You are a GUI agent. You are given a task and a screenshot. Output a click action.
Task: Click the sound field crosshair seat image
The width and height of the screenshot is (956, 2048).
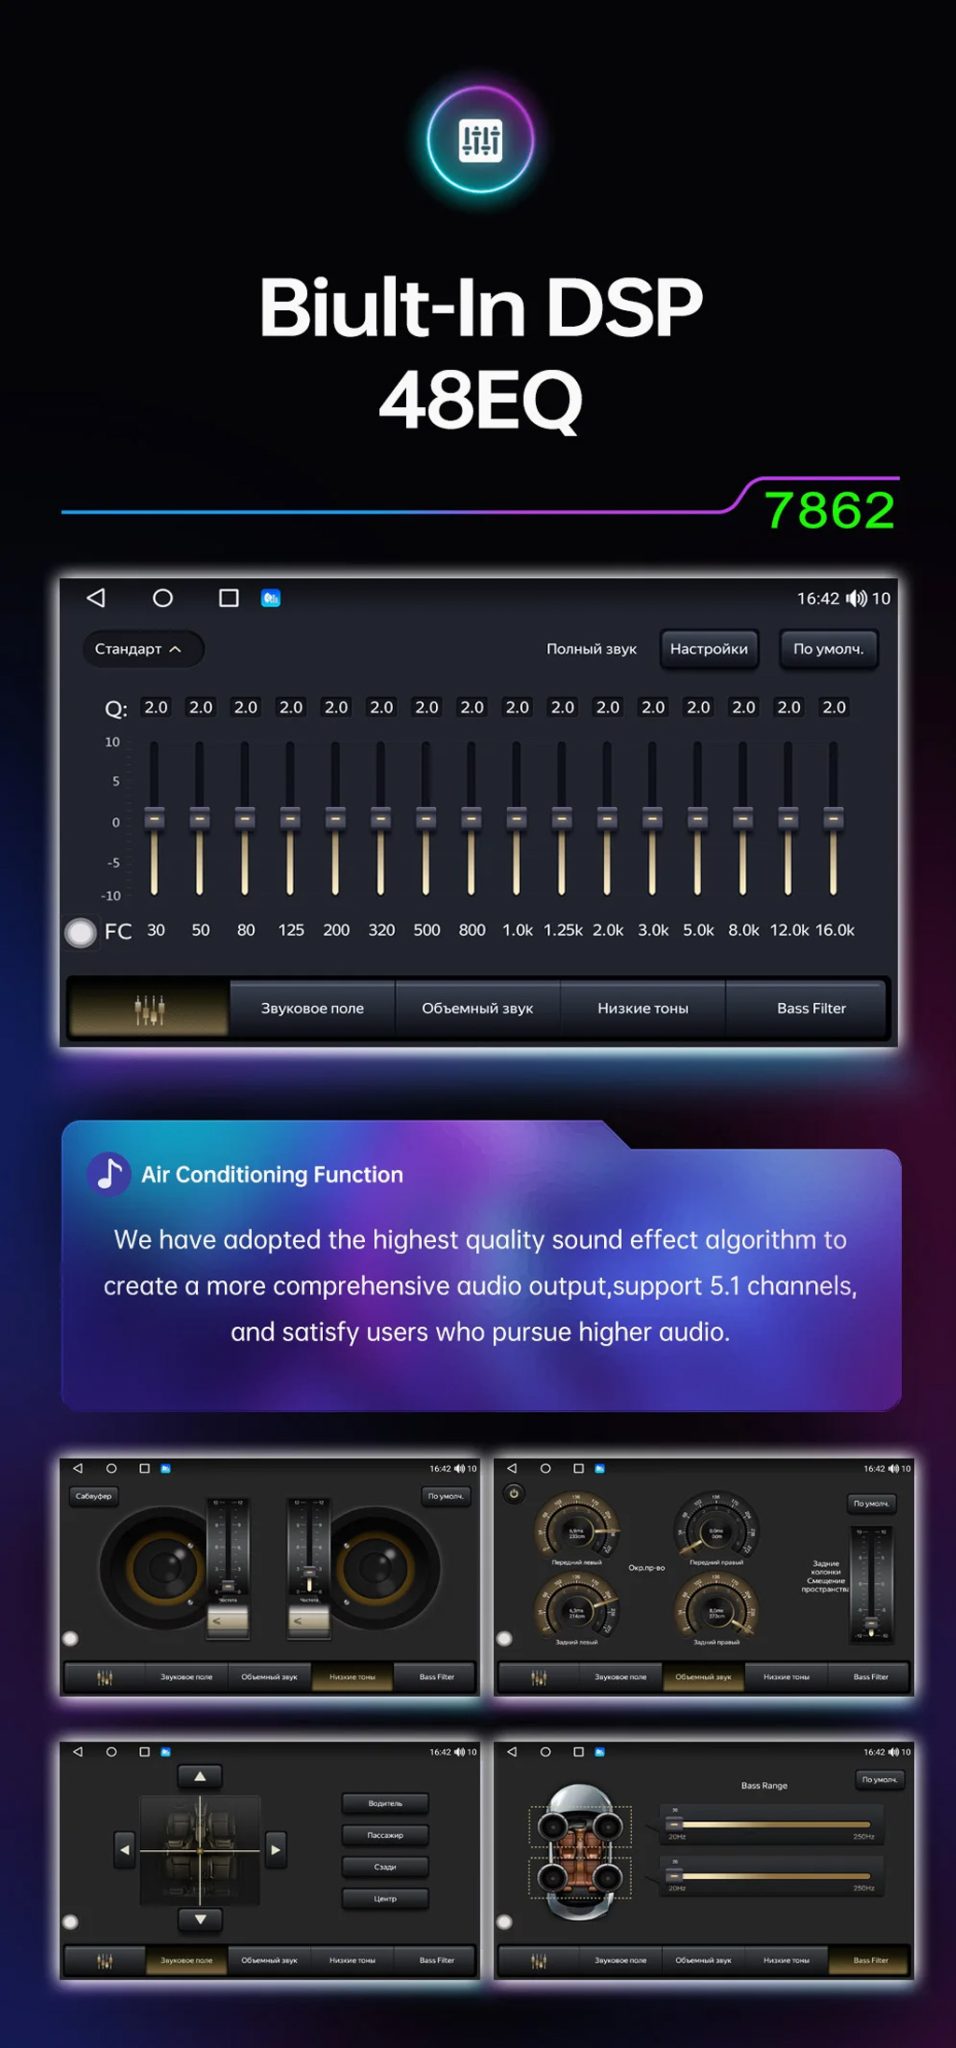200,1850
